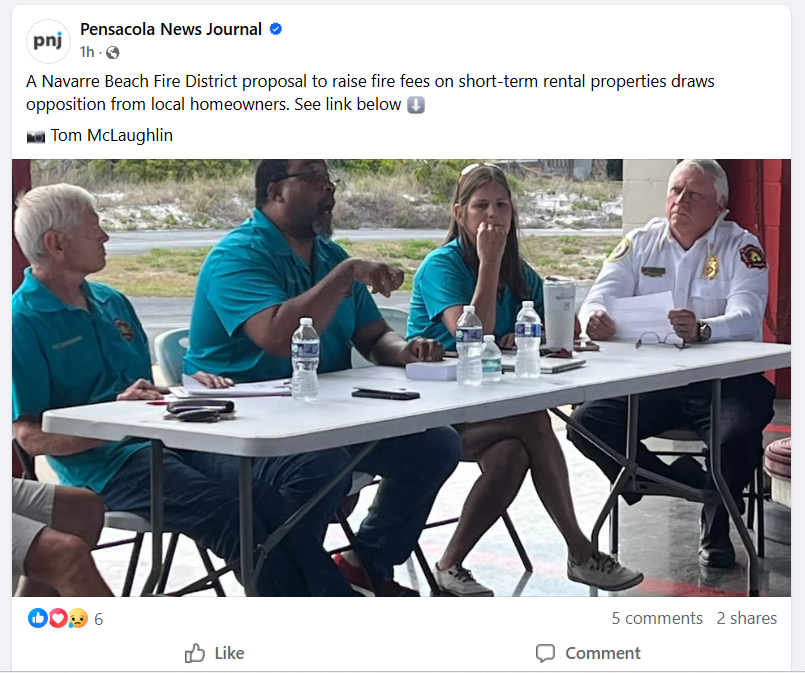Image resolution: width=805 pixels, height=673 pixels.
Task: Open the Comment button on the post
Action: click(x=588, y=653)
